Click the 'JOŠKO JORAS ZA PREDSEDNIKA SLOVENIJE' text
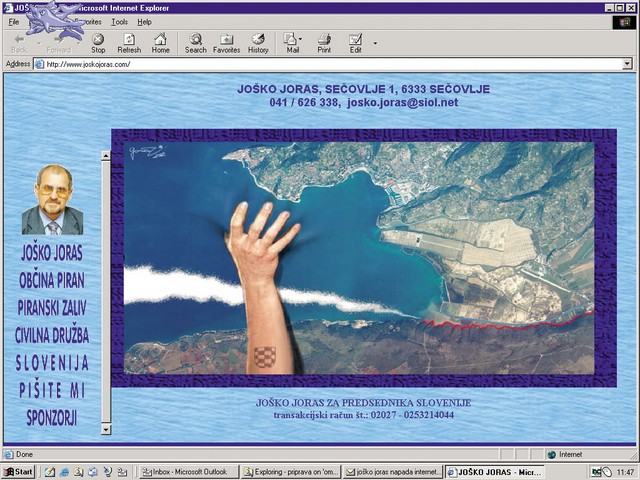 pyautogui.click(x=363, y=403)
